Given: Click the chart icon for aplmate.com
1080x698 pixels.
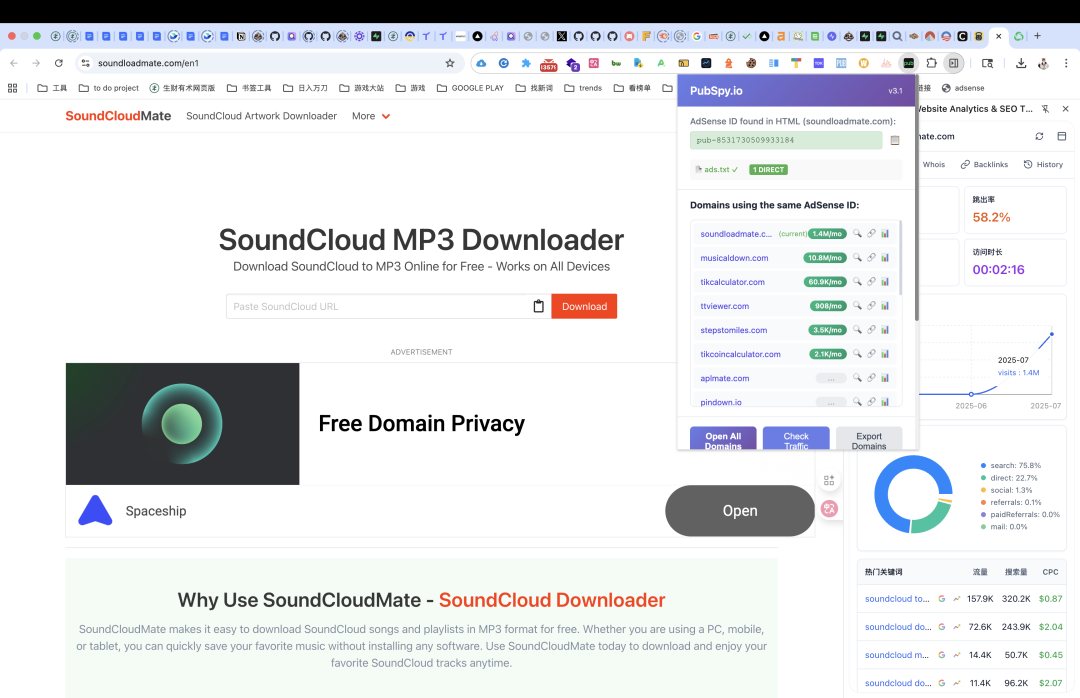Looking at the screenshot, I should click(x=885, y=378).
